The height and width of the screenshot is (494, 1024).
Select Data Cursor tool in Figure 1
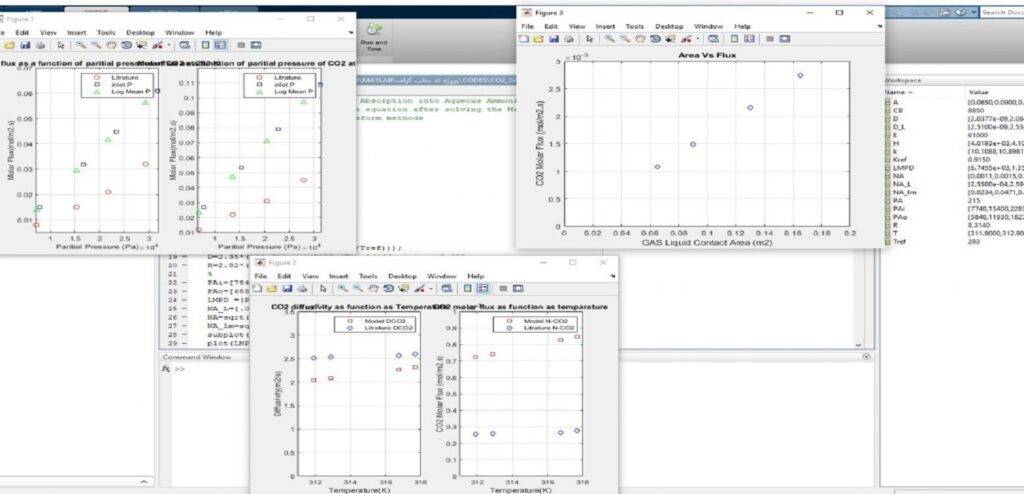(142, 45)
